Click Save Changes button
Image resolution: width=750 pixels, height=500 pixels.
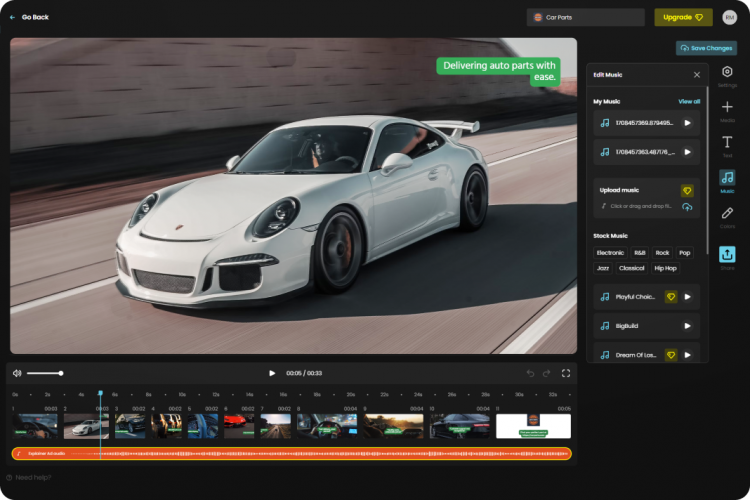point(706,48)
